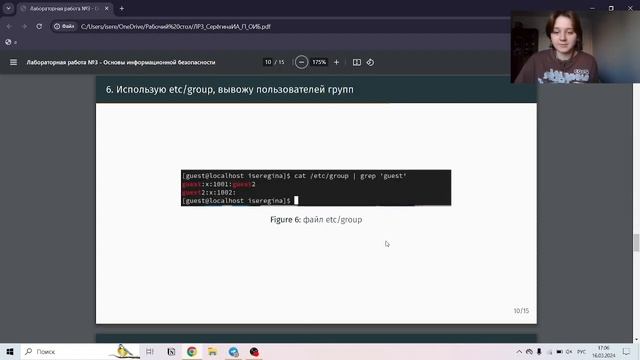This screenshot has width=640, height=360.
Task: Zoom in with the plus button
Action: pos(336,62)
